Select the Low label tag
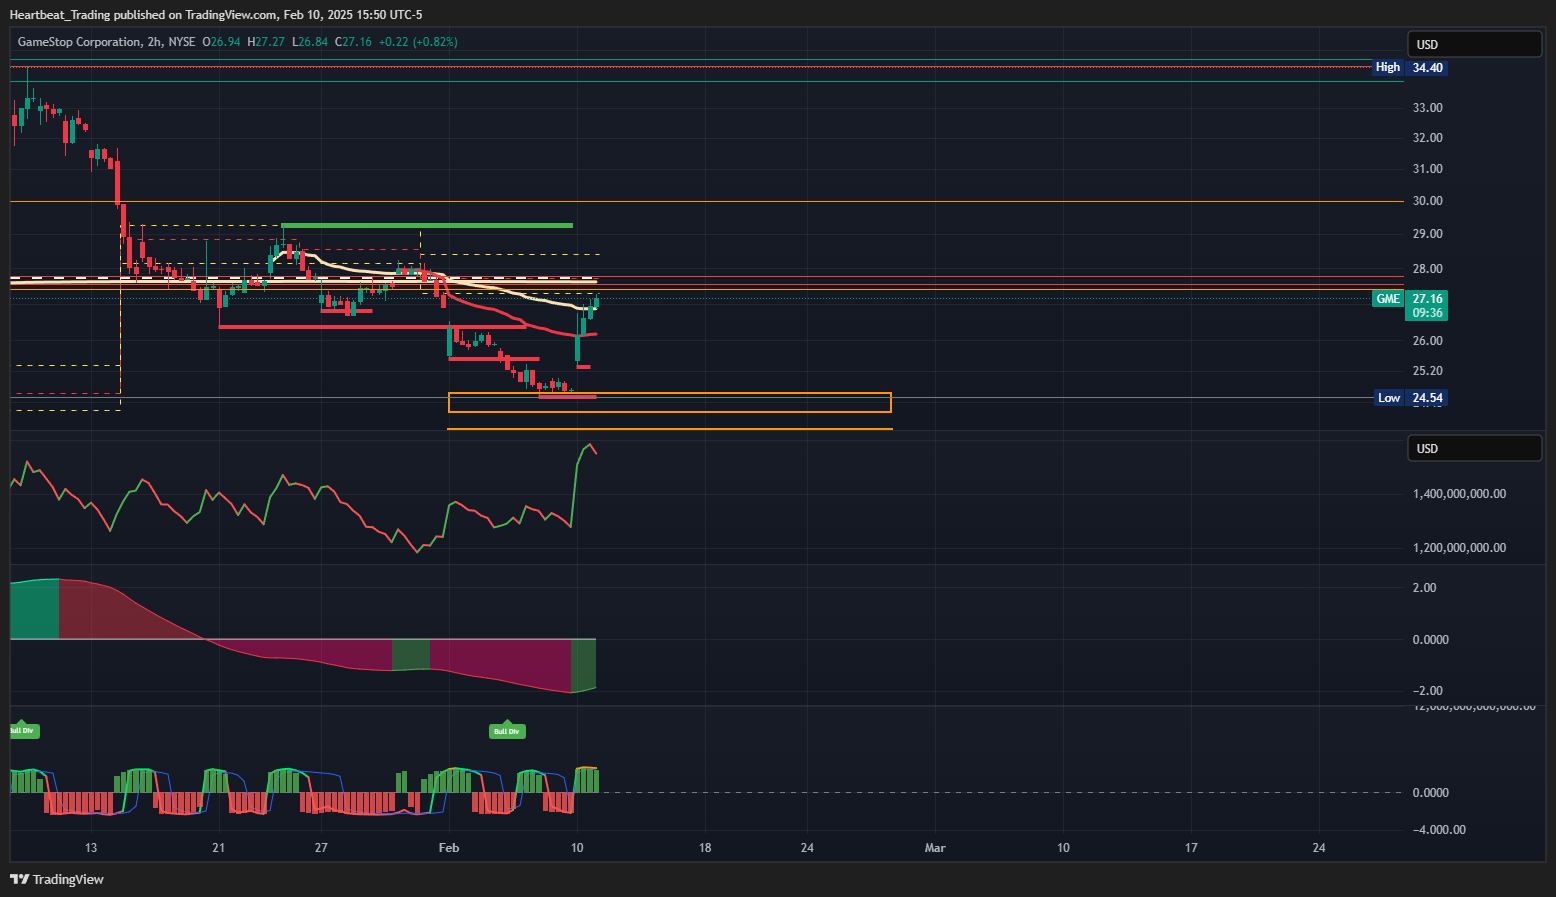The height and width of the screenshot is (897, 1556). (x=1389, y=398)
